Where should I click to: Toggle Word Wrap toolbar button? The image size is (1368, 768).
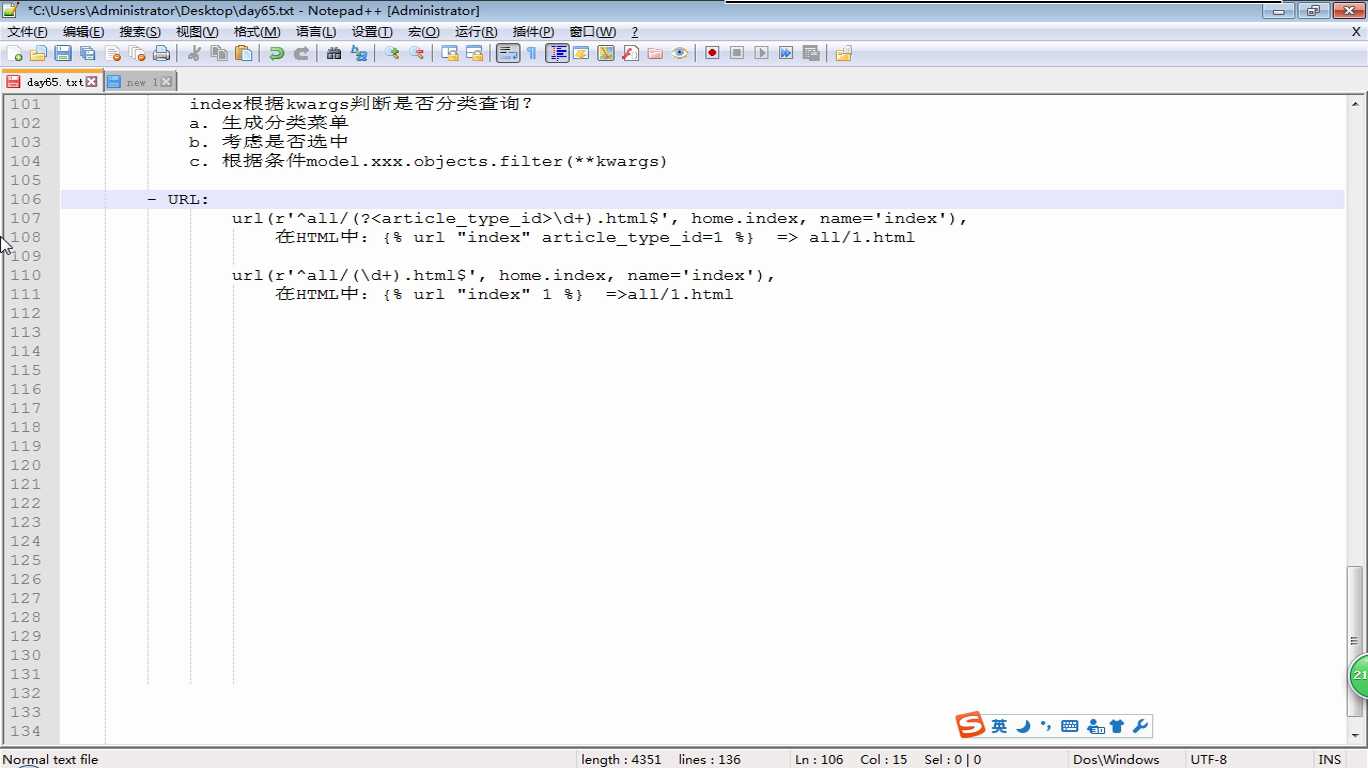(x=508, y=53)
